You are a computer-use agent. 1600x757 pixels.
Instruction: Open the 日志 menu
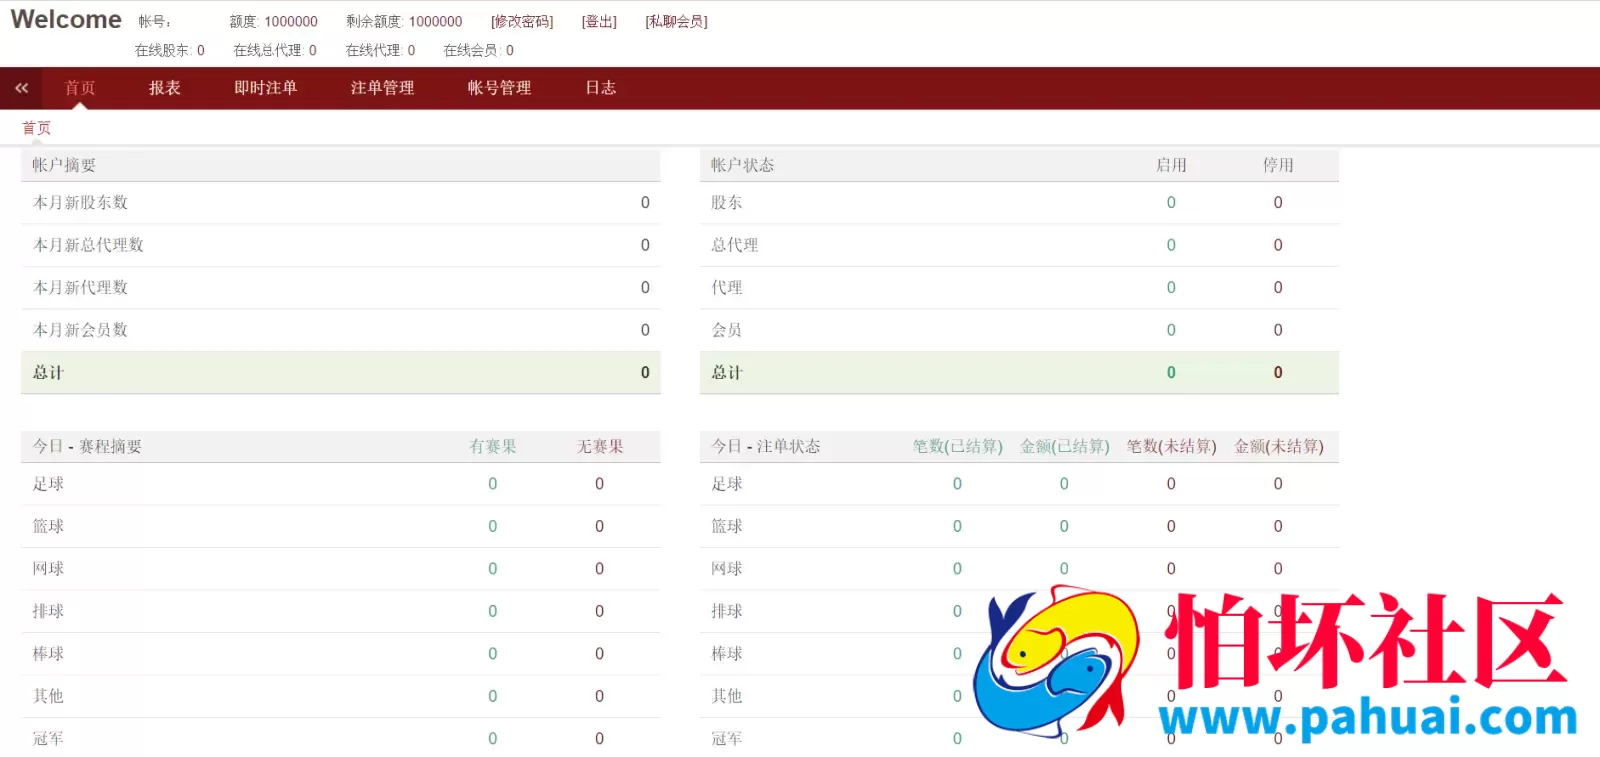(x=601, y=88)
